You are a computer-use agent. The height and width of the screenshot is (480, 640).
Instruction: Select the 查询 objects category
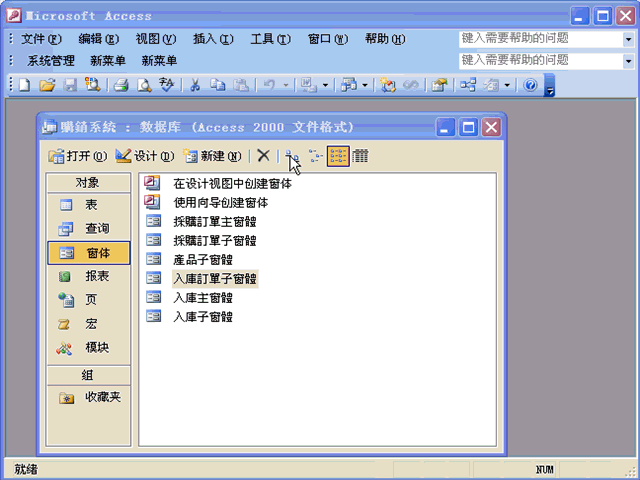89,229
